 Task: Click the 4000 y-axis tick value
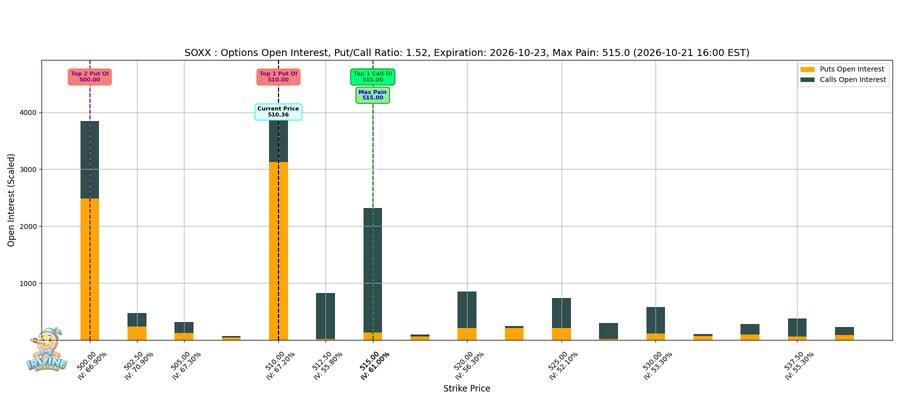point(28,112)
